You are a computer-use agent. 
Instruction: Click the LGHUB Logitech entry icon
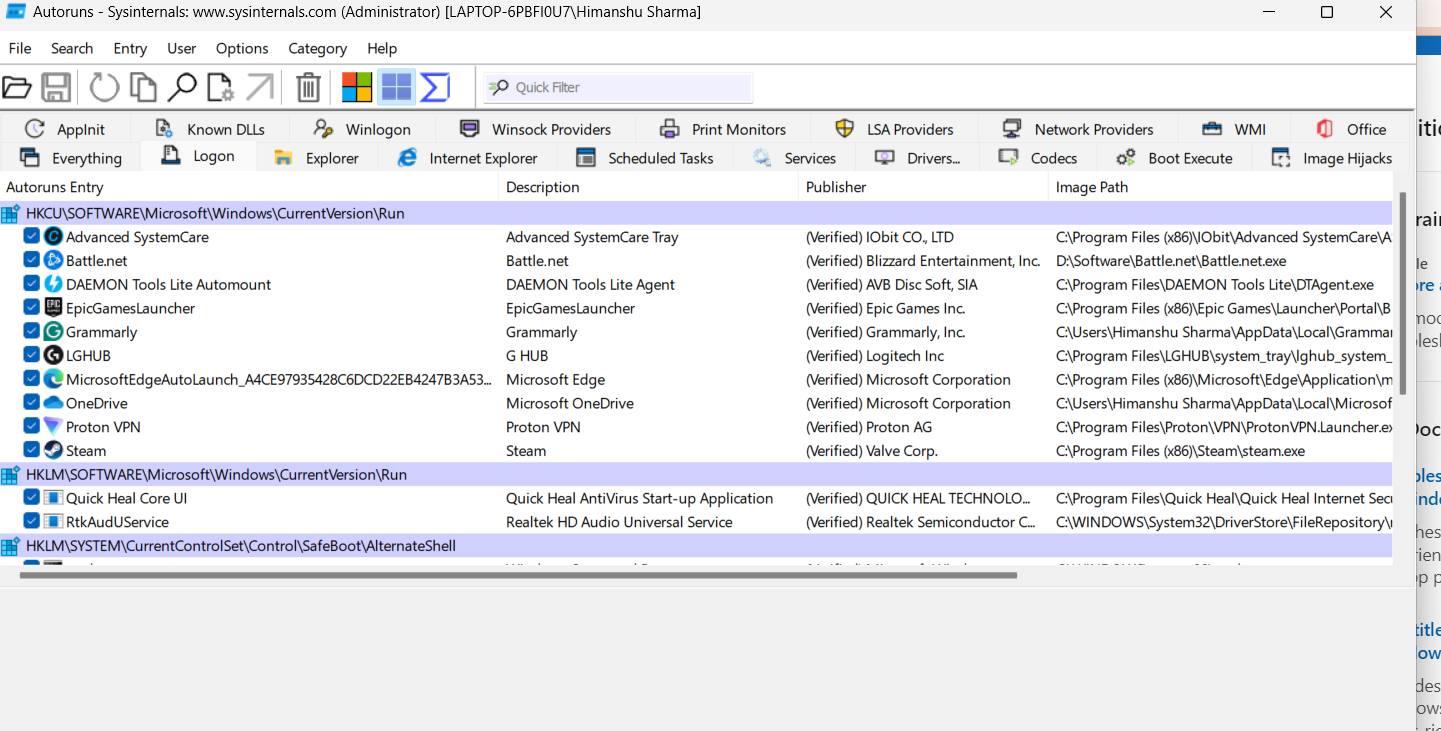[x=53, y=355]
